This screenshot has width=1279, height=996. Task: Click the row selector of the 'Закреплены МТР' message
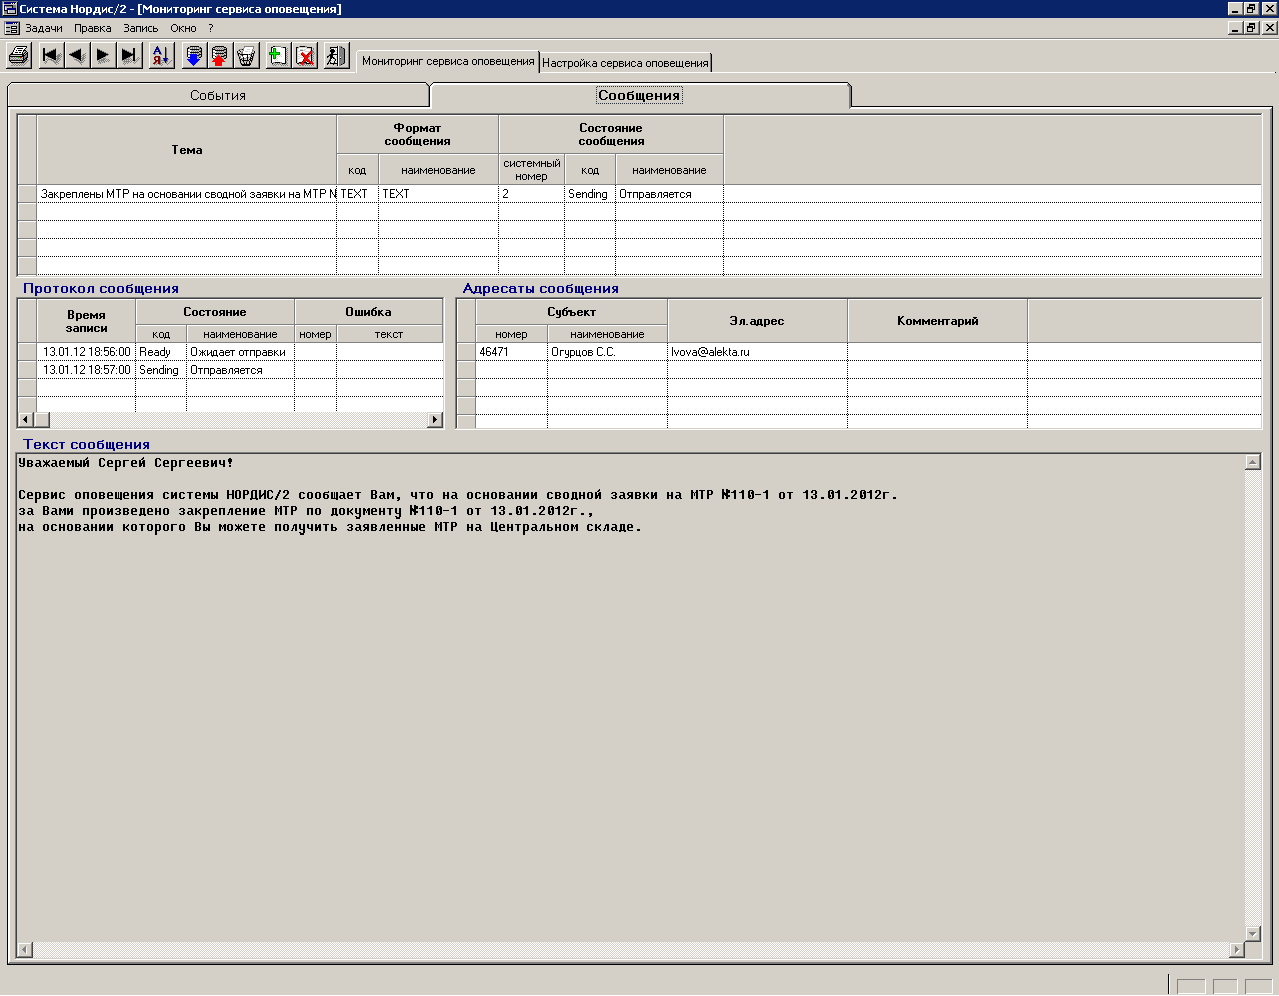[x=27, y=194]
